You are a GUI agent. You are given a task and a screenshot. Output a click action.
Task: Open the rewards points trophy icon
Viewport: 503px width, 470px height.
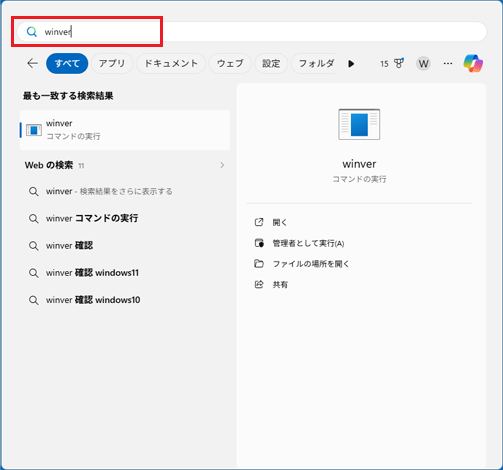pyautogui.click(x=399, y=63)
